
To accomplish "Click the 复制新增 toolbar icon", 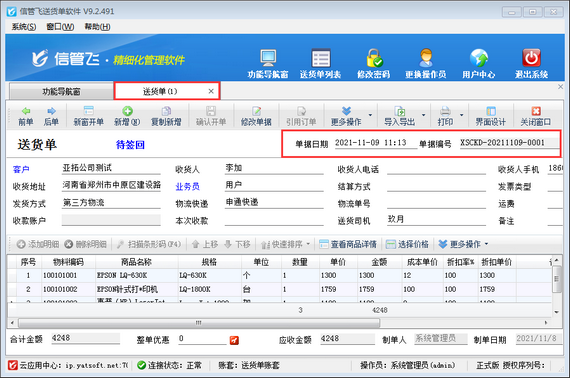I will coord(166,111).
